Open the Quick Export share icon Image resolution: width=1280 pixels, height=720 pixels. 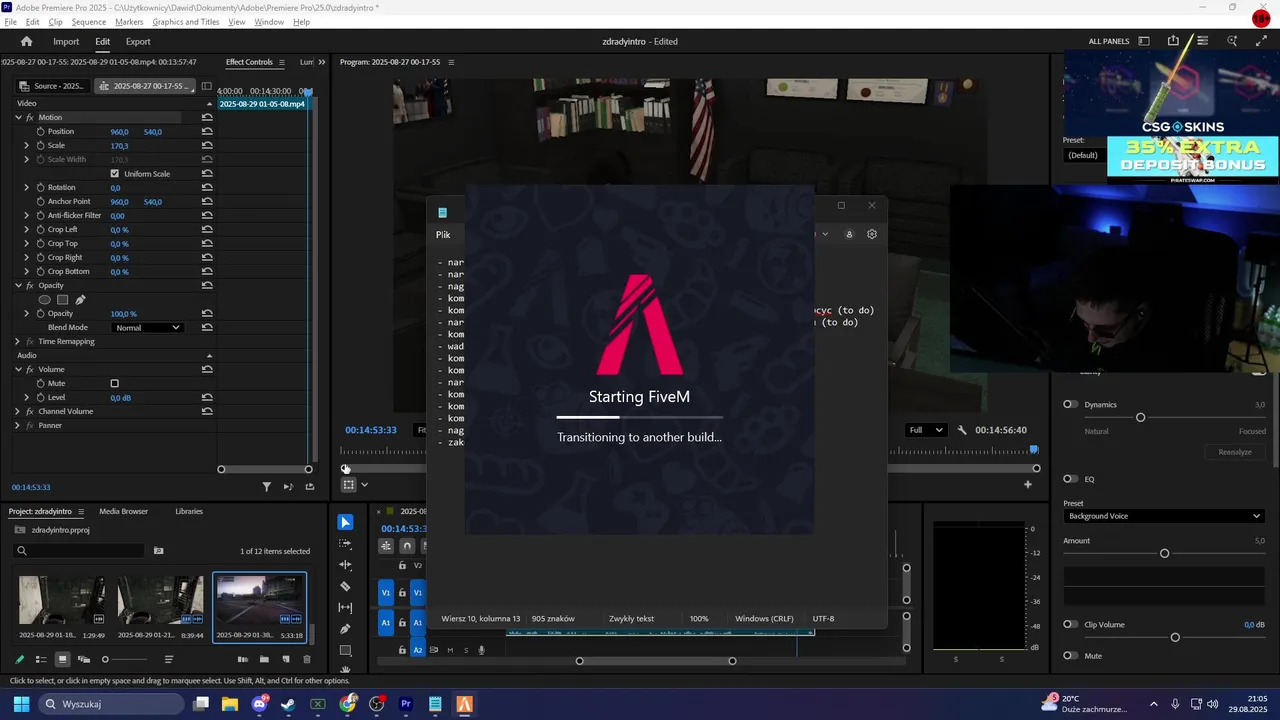coord(1173,41)
